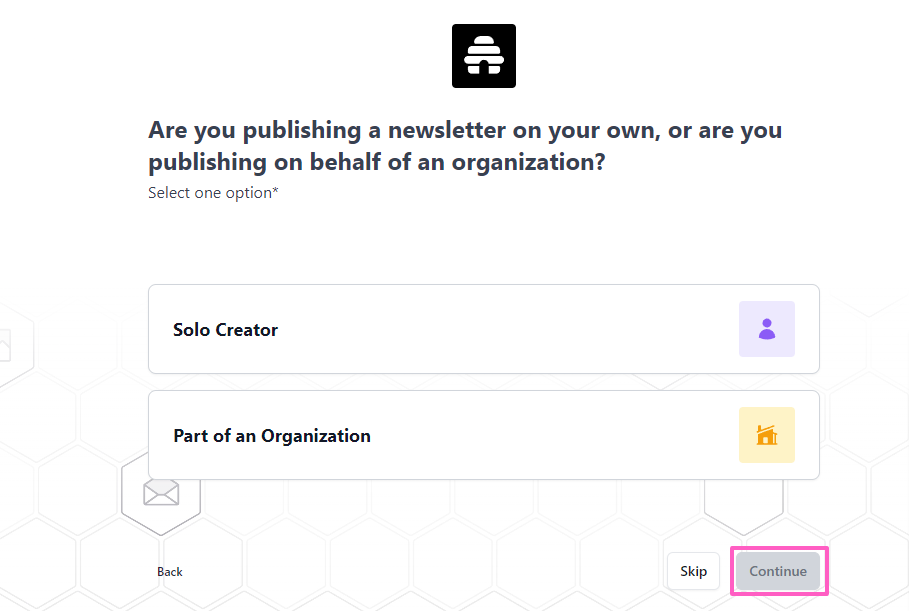The width and height of the screenshot is (909, 611).
Task: Click the purple person icon
Action: pos(767,329)
